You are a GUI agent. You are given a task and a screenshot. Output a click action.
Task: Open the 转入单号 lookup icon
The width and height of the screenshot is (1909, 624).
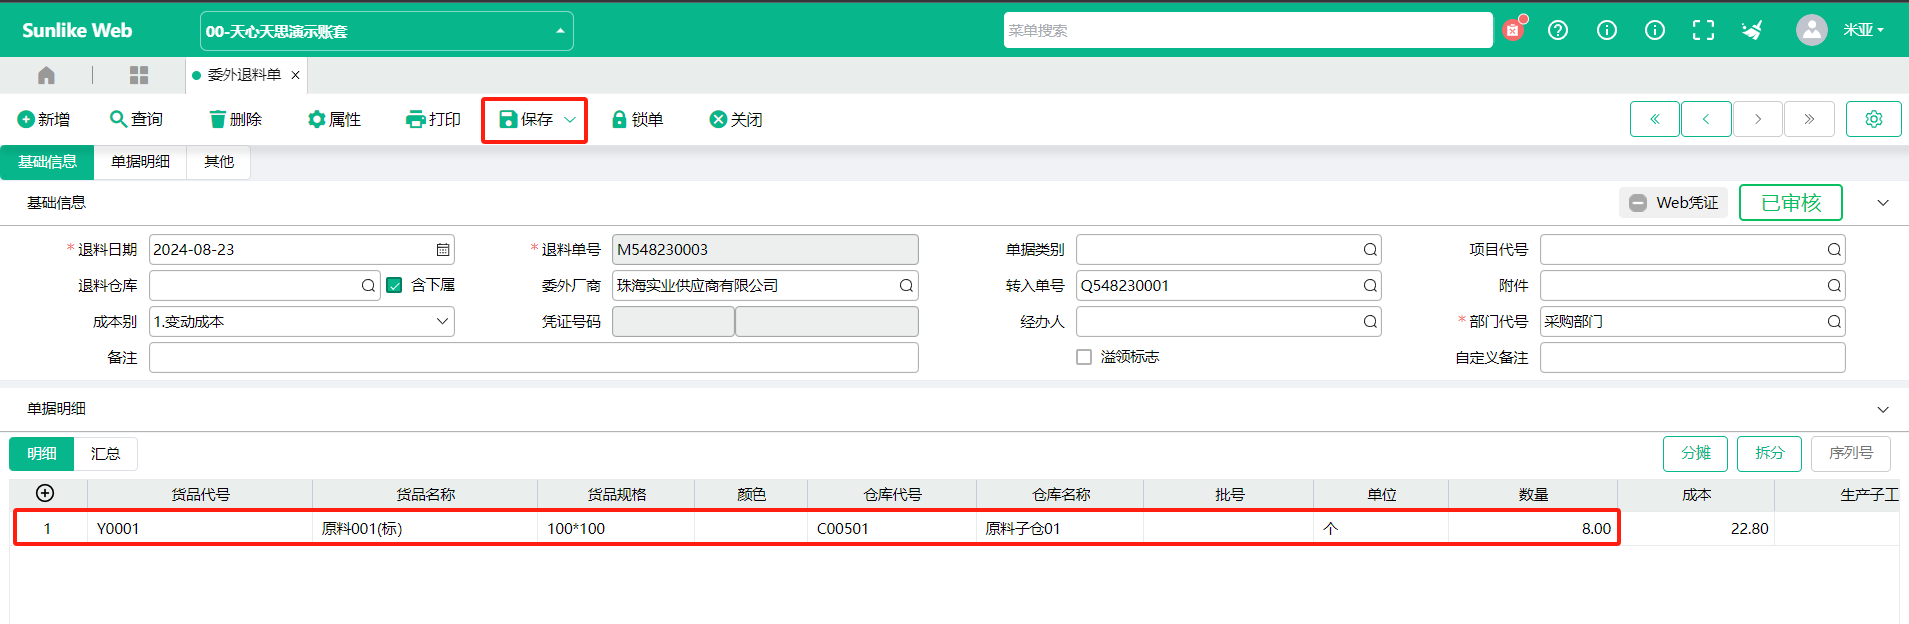(x=1370, y=286)
